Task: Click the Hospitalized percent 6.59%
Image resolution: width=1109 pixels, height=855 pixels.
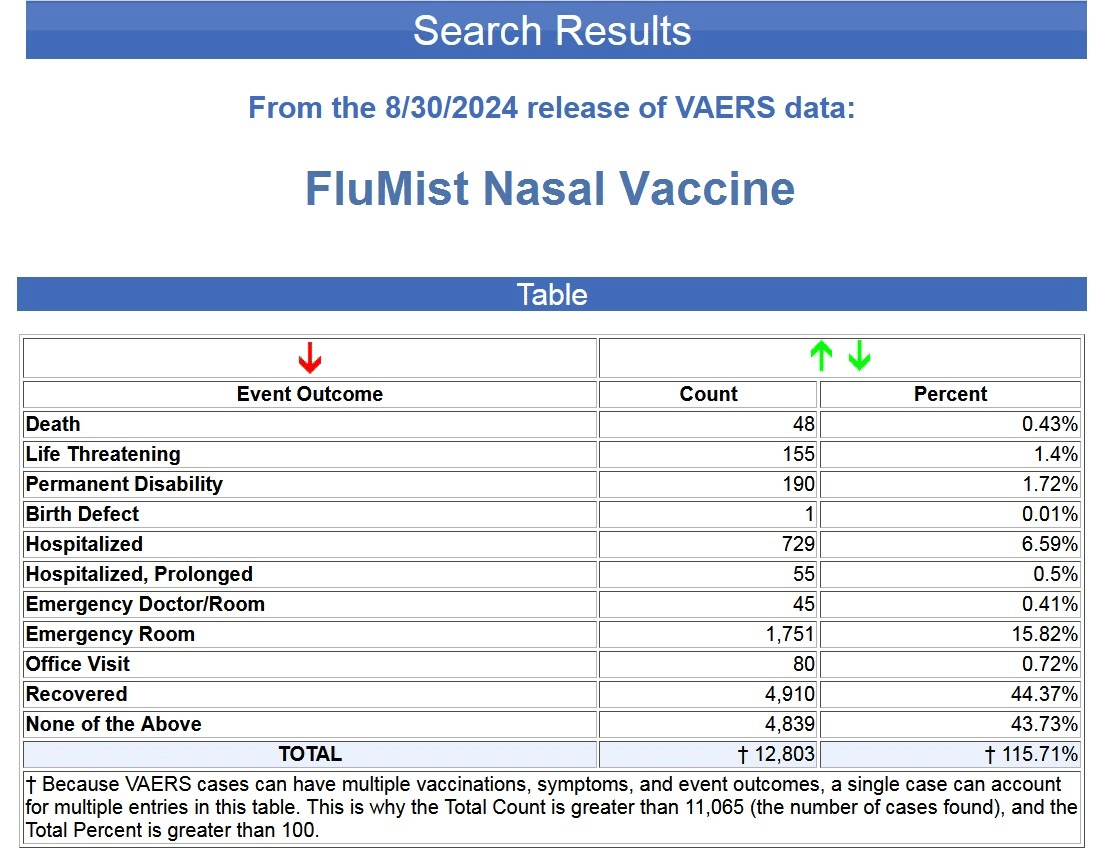Action: click(1050, 544)
